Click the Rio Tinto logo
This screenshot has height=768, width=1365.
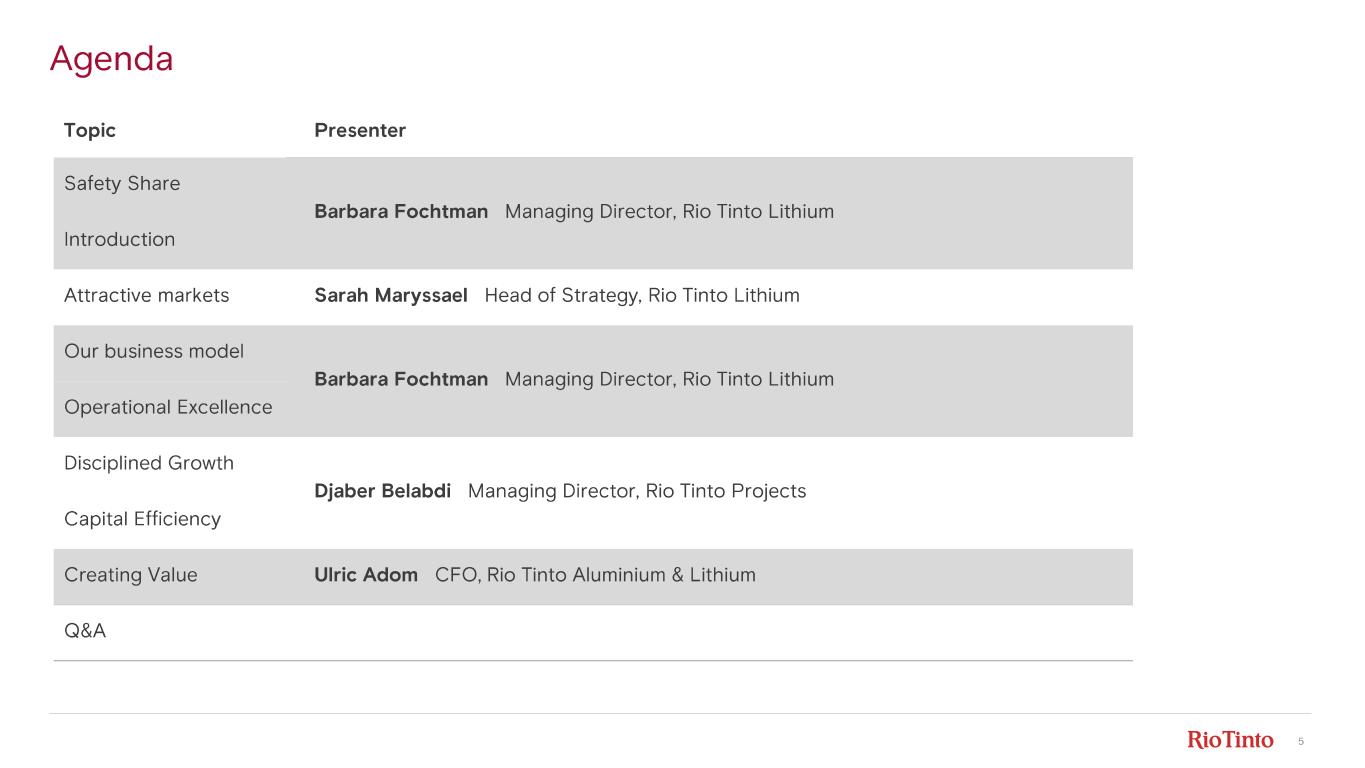point(1230,740)
